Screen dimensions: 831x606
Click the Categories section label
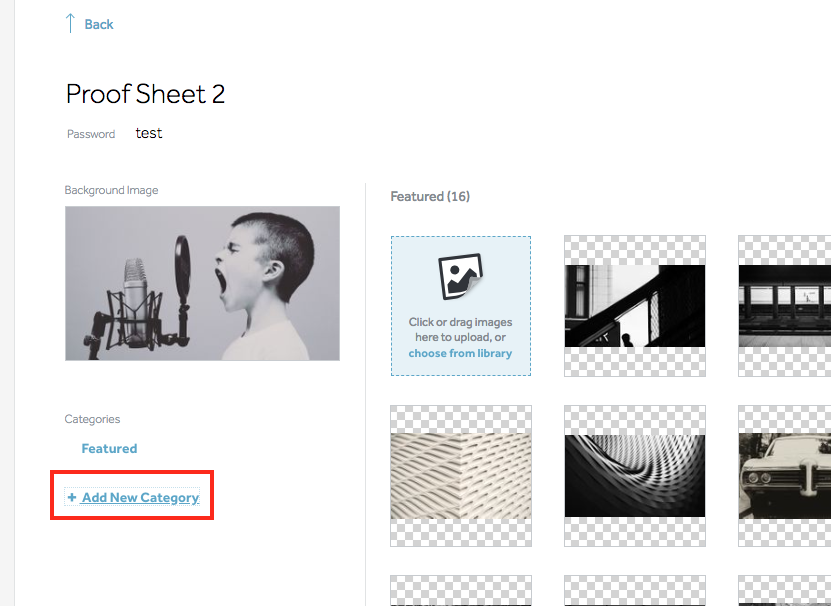[92, 419]
